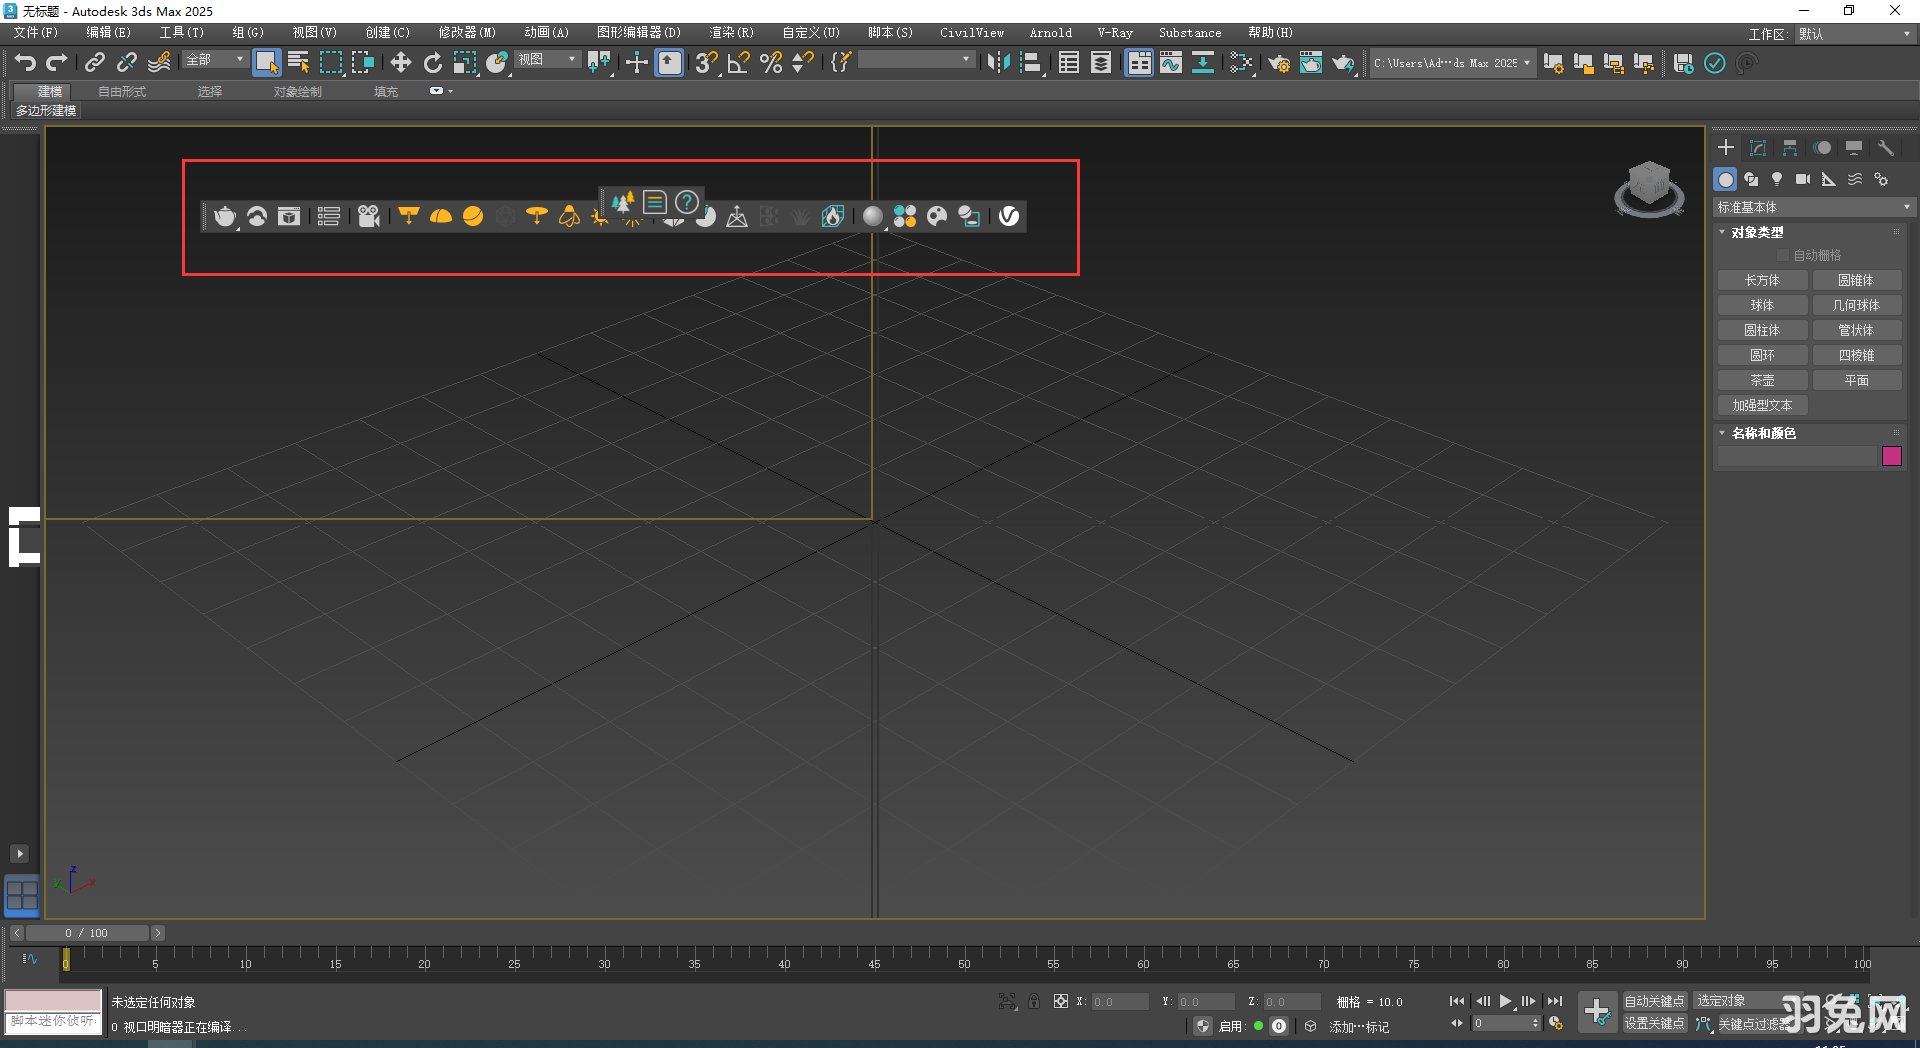The image size is (1920, 1048).
Task: Activate the Select and Move tool
Action: (x=400, y=62)
